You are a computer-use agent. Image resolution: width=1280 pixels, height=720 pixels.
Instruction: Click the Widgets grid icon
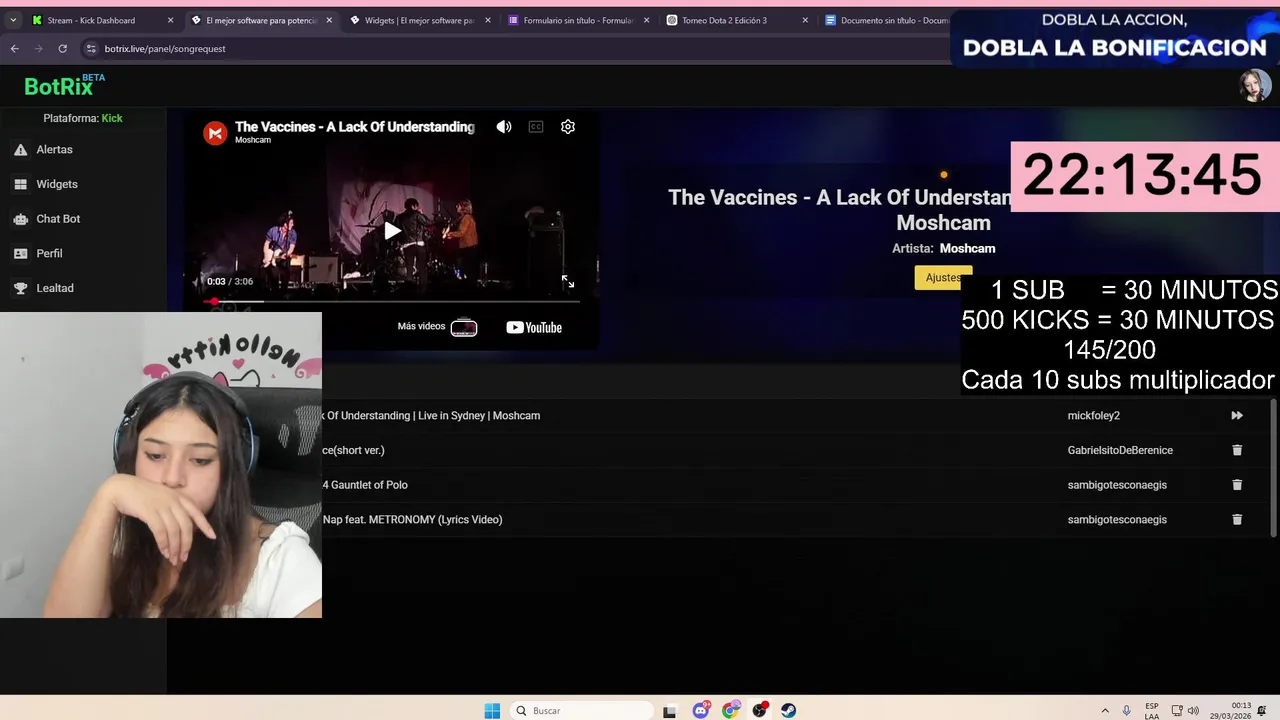click(x=20, y=184)
